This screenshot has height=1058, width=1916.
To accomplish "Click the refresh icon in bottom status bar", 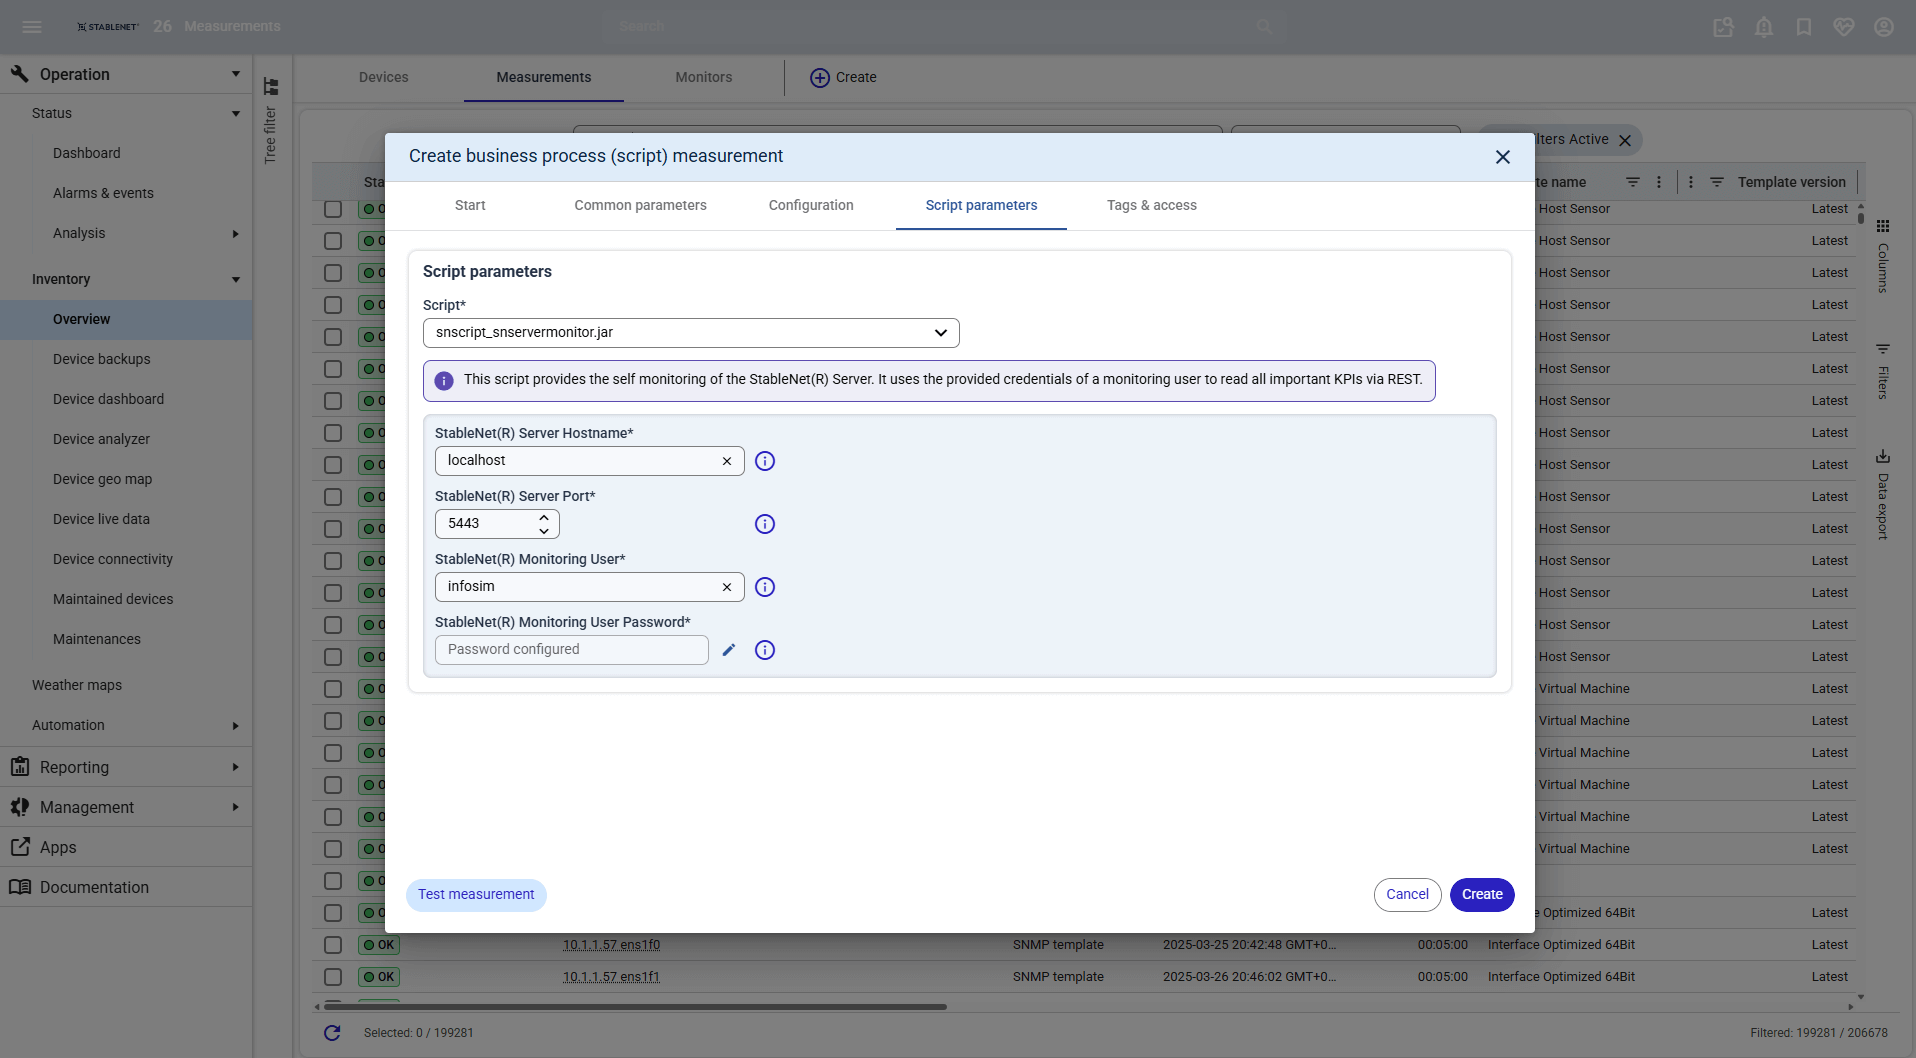I will [332, 1033].
